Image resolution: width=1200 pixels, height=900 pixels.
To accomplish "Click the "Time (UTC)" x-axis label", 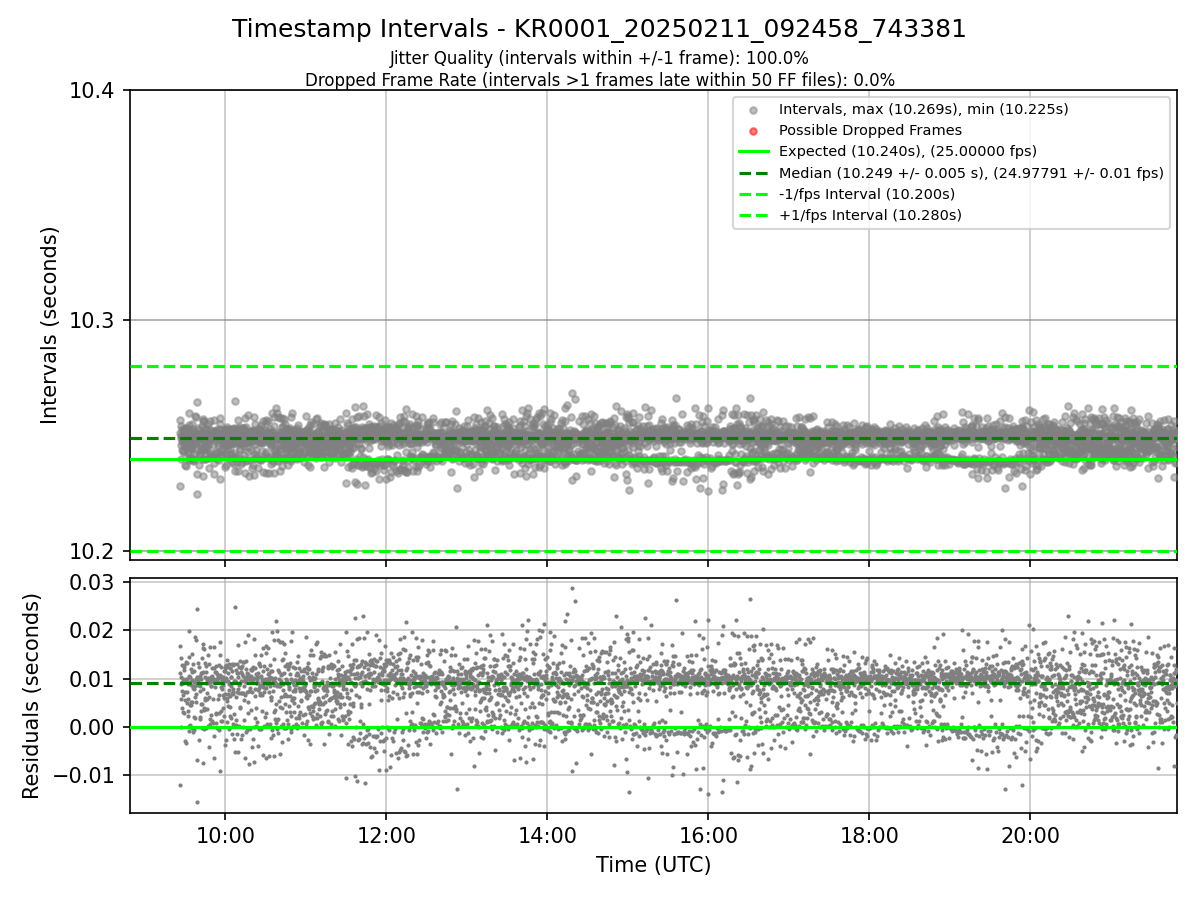I will tap(653, 865).
